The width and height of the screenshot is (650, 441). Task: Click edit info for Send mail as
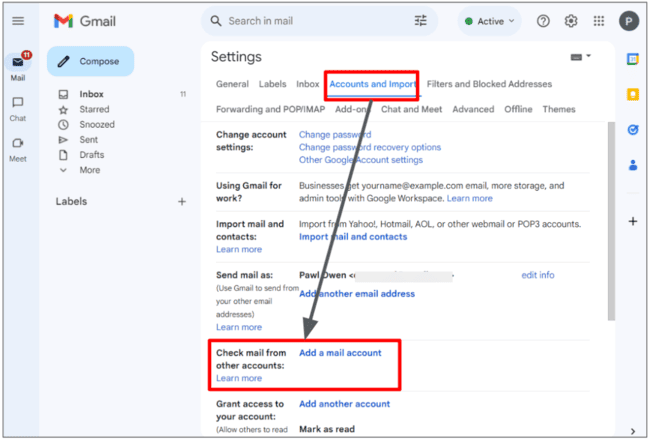(x=538, y=275)
